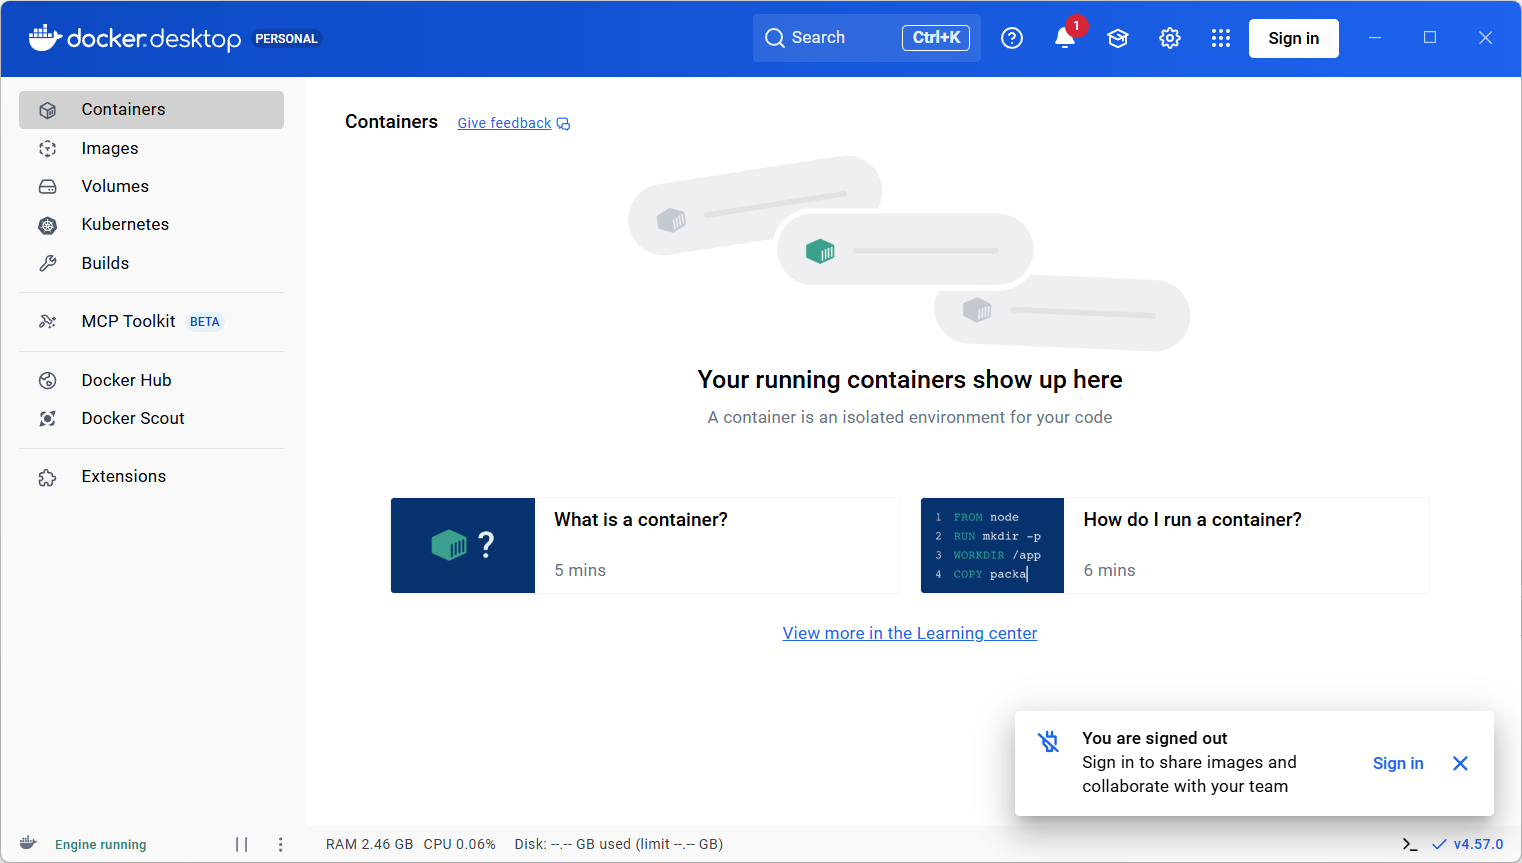This screenshot has height=863, width=1522.
Task: Click the CPU 0.06% readout
Action: click(459, 844)
